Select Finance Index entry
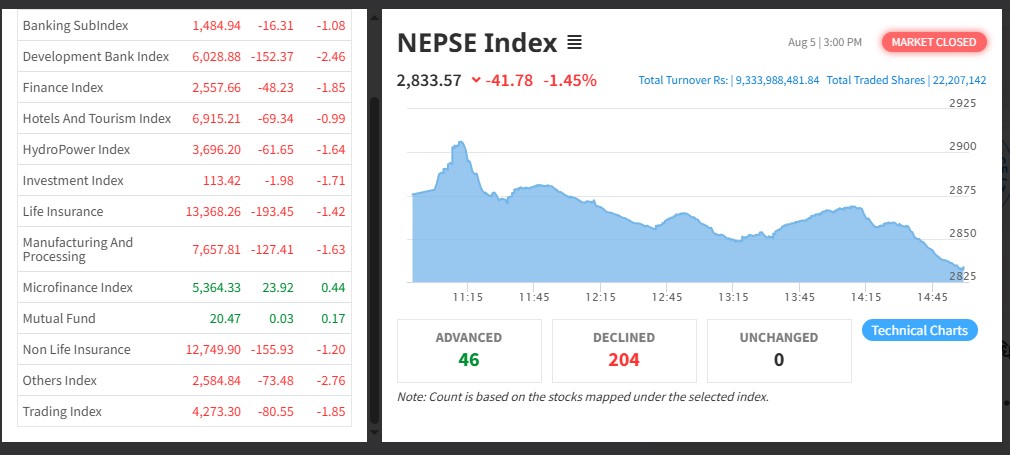The image size is (1010, 455). (x=63, y=87)
